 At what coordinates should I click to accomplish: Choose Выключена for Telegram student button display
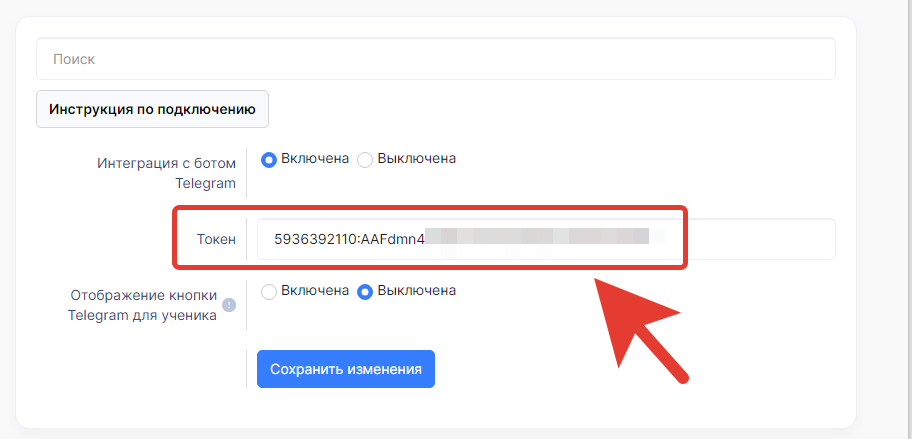pyautogui.click(x=365, y=292)
